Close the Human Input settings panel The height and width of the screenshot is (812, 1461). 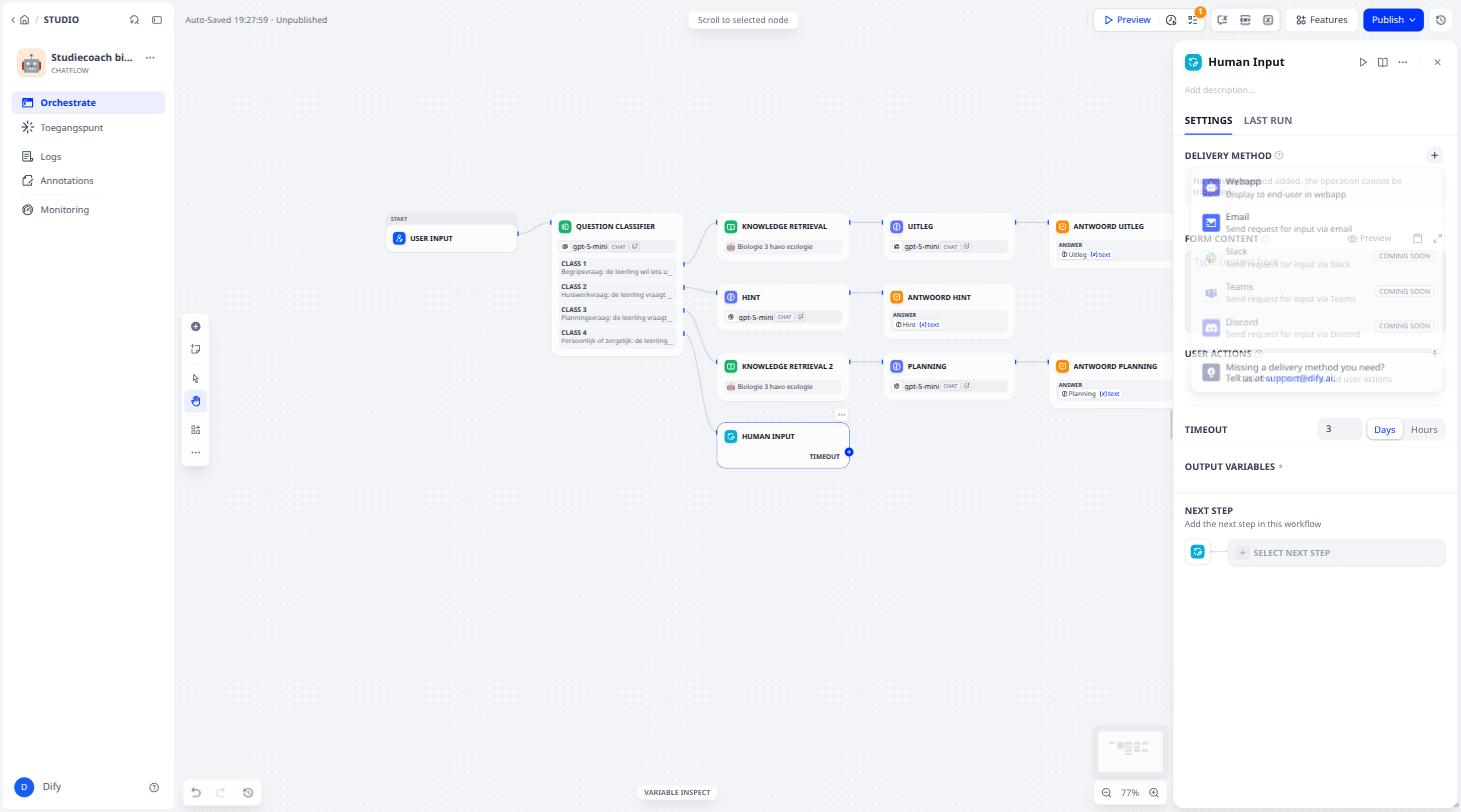(x=1438, y=62)
